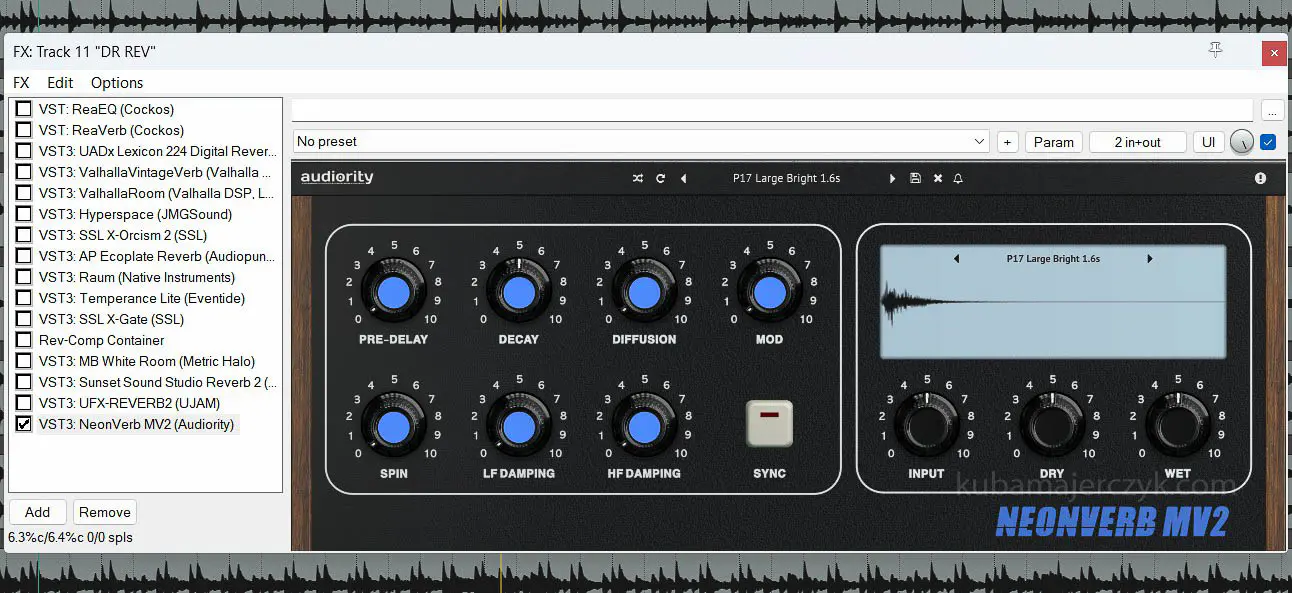Click the shuffle random preset icon

(638, 179)
